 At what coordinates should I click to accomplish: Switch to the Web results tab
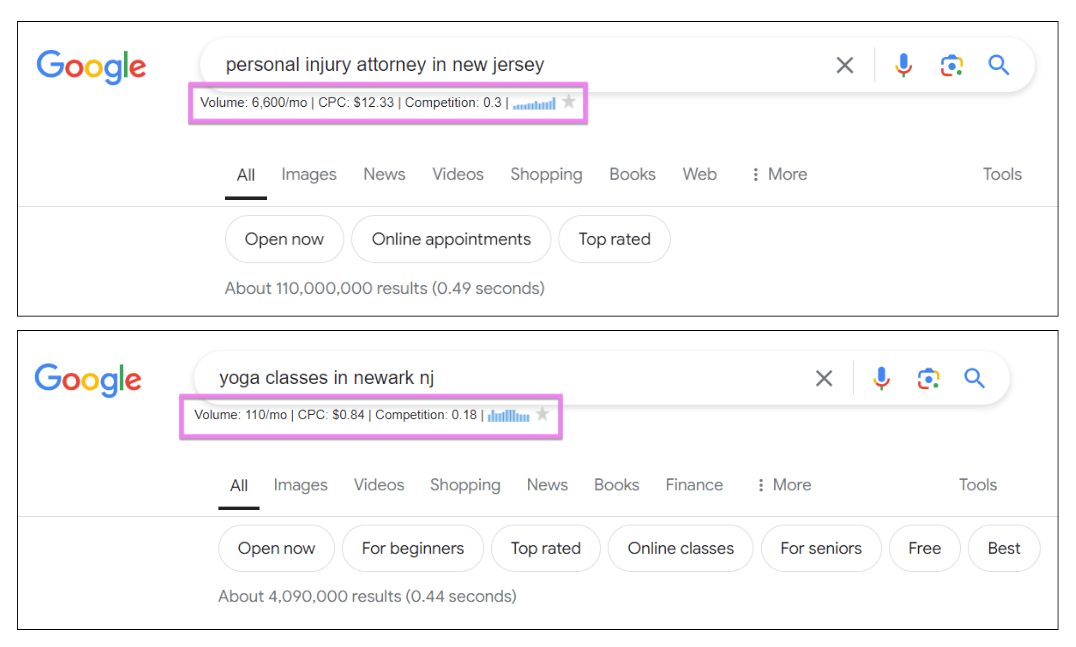pos(699,174)
